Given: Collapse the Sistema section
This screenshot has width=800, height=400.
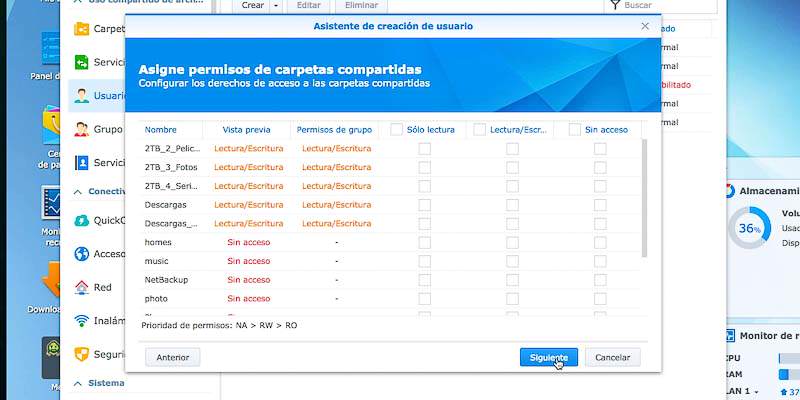Looking at the screenshot, I should 78,383.
